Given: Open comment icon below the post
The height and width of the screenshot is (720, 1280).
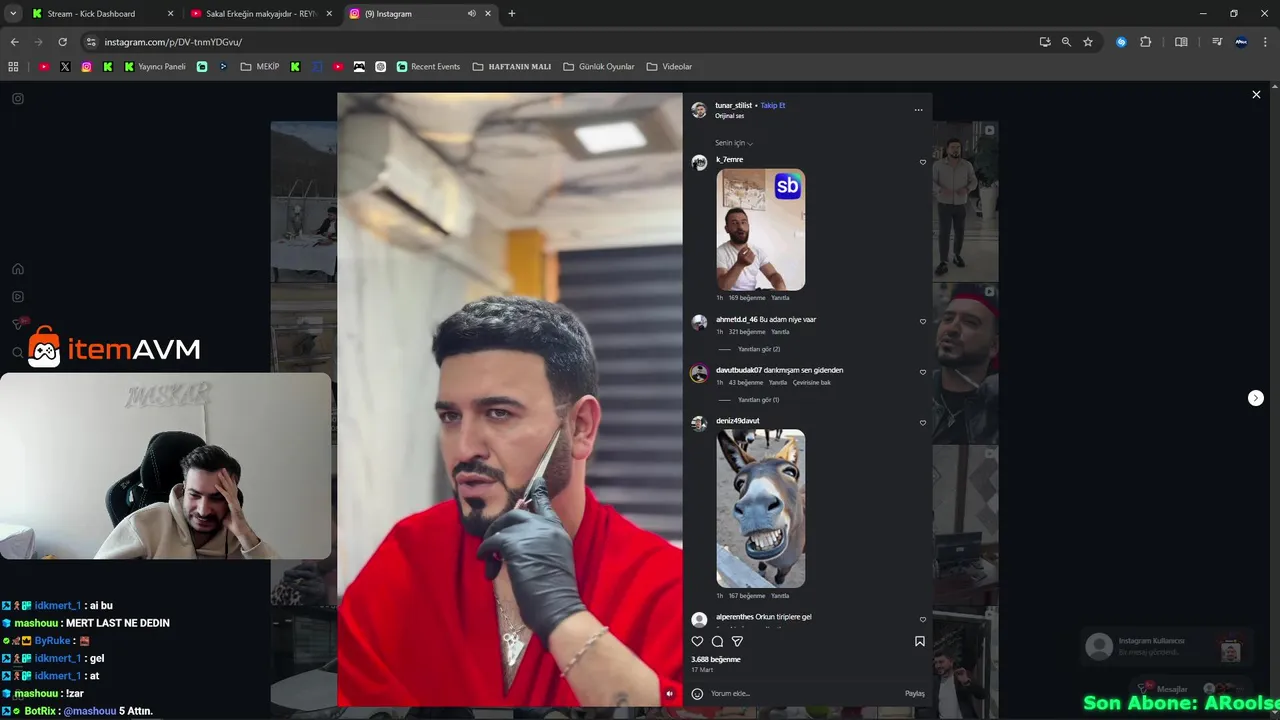Looking at the screenshot, I should tap(717, 641).
